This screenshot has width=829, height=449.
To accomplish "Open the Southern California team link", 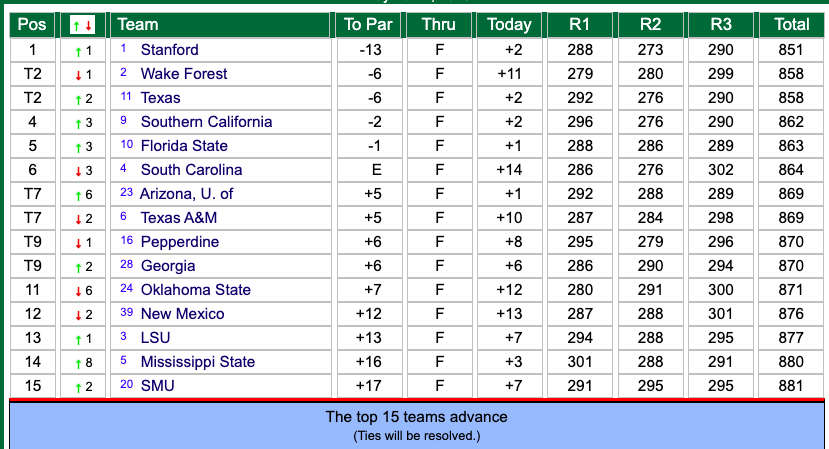I will coord(206,122).
